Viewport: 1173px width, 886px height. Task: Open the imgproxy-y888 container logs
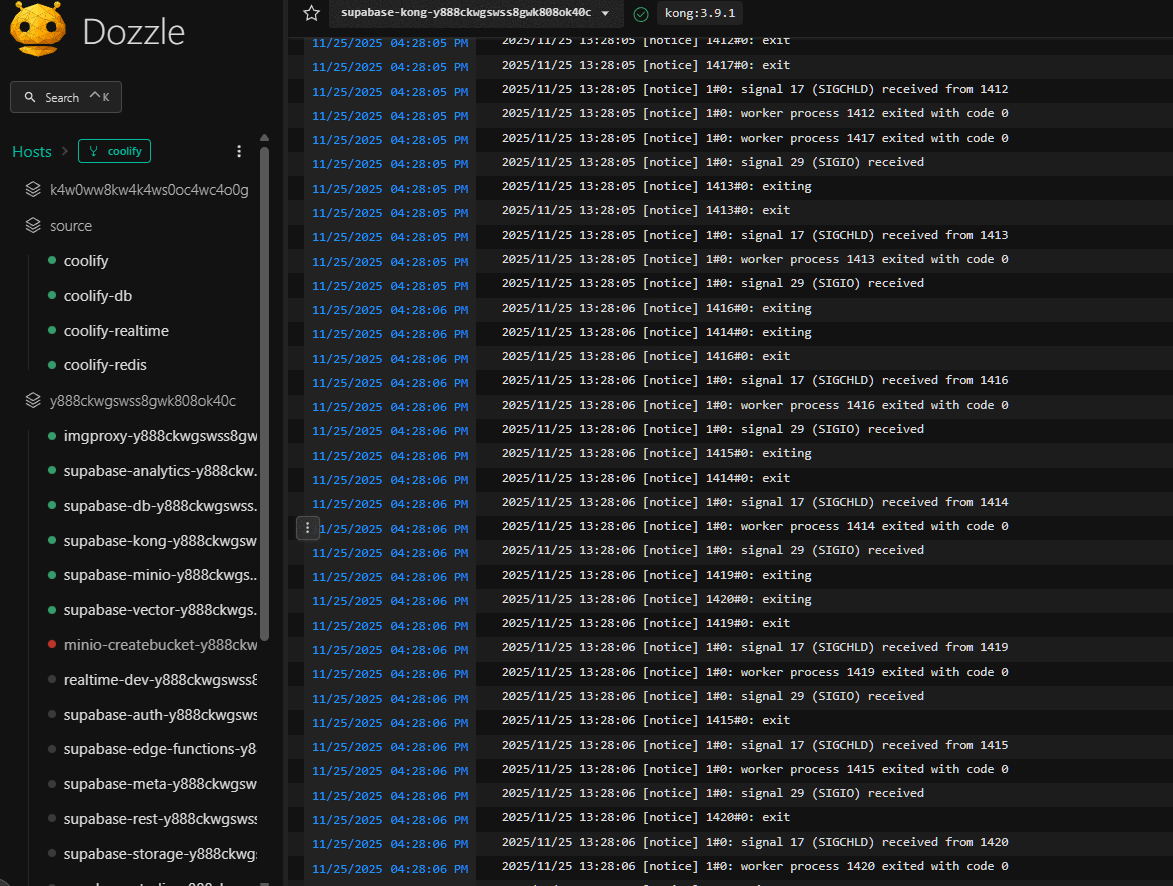160,436
